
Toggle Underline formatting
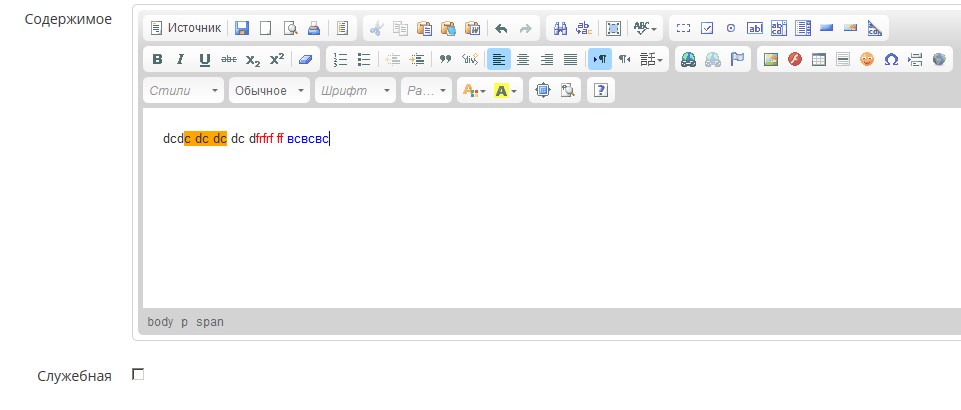coord(205,59)
